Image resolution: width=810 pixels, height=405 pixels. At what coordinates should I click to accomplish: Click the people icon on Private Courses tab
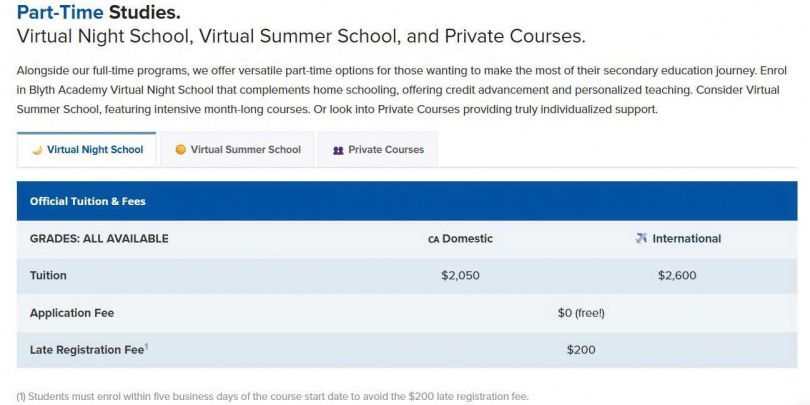click(x=338, y=150)
